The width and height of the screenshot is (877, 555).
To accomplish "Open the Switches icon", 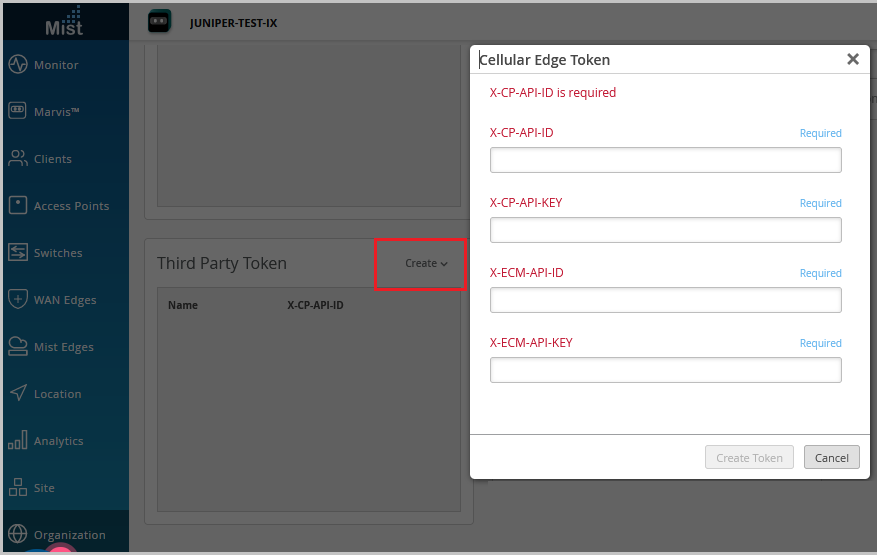I will tap(17, 253).
